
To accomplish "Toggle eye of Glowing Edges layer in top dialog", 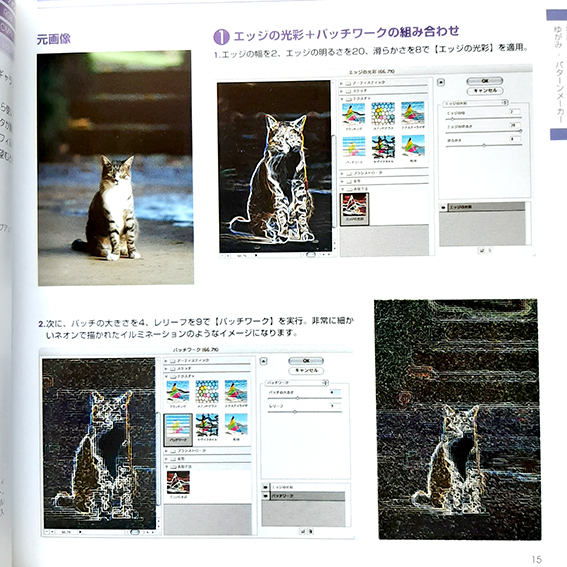I will (443, 207).
